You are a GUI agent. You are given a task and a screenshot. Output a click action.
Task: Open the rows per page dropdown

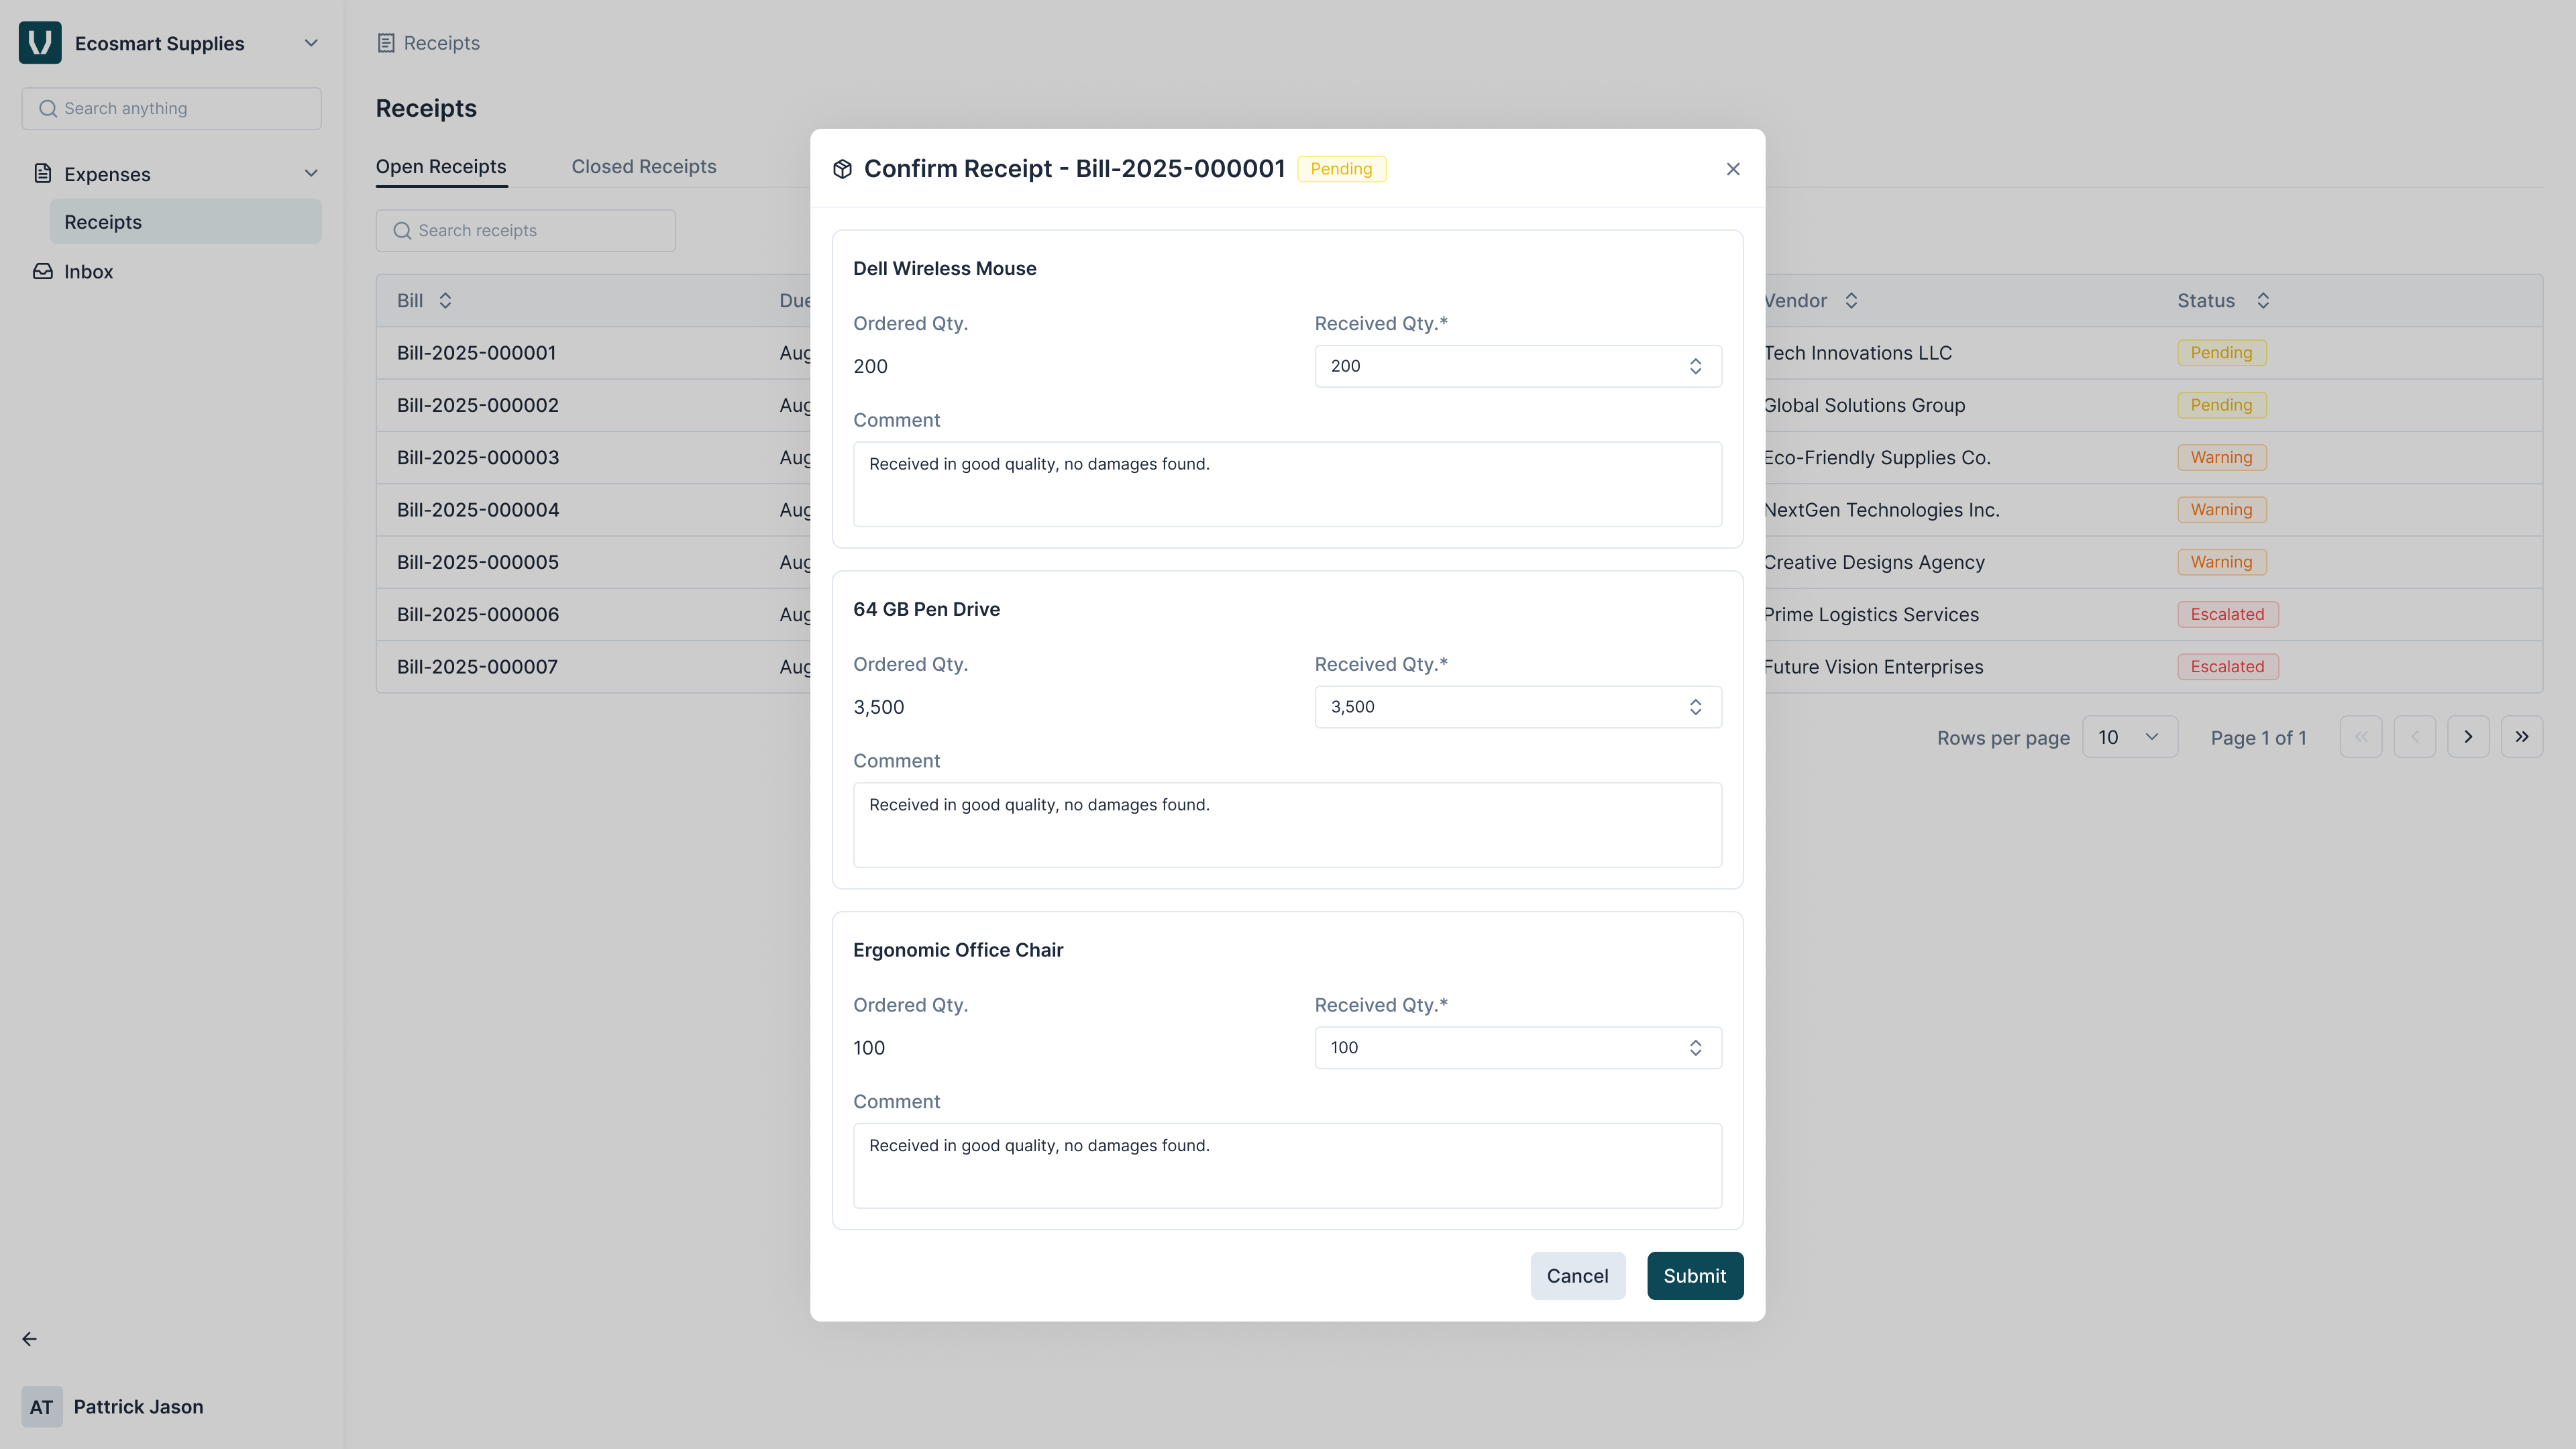click(2129, 737)
